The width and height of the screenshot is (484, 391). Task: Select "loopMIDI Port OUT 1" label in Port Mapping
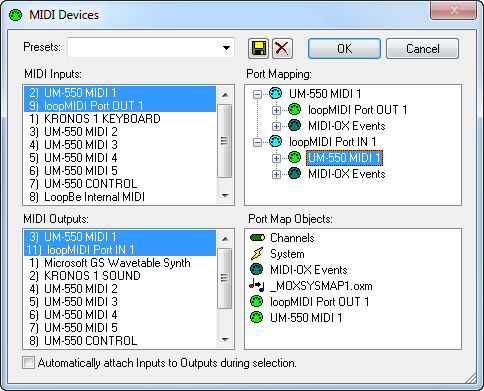pos(357,110)
